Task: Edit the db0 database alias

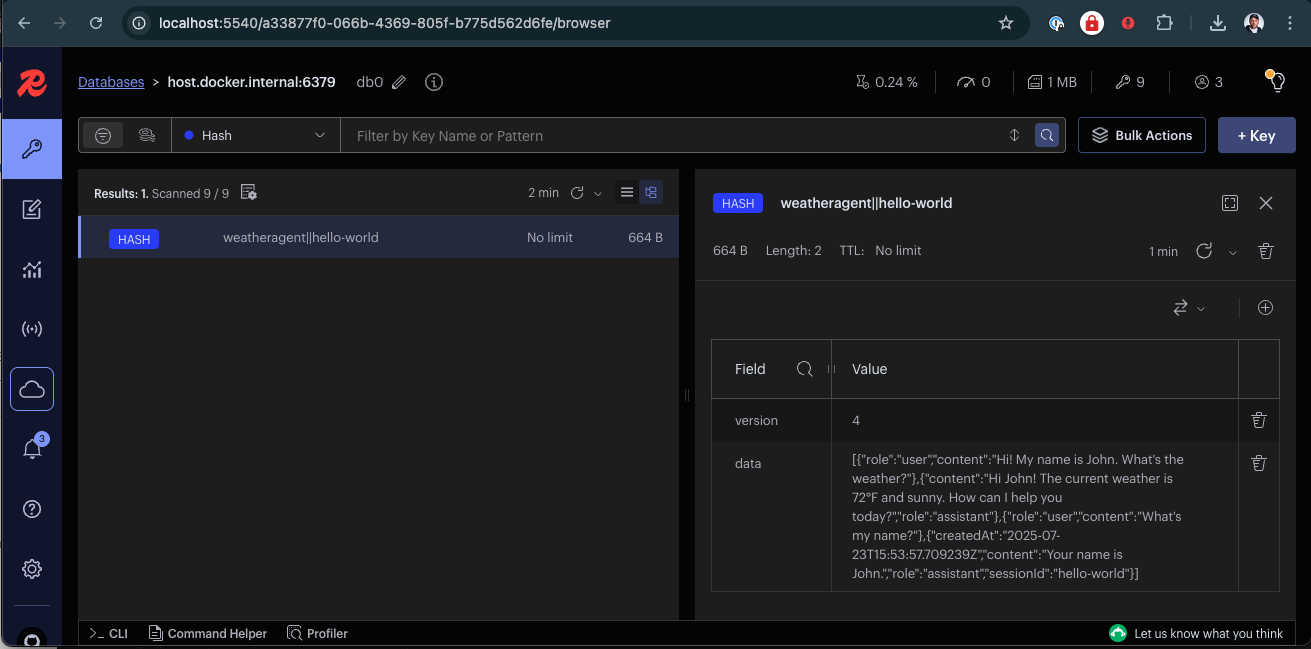Action: pyautogui.click(x=398, y=82)
